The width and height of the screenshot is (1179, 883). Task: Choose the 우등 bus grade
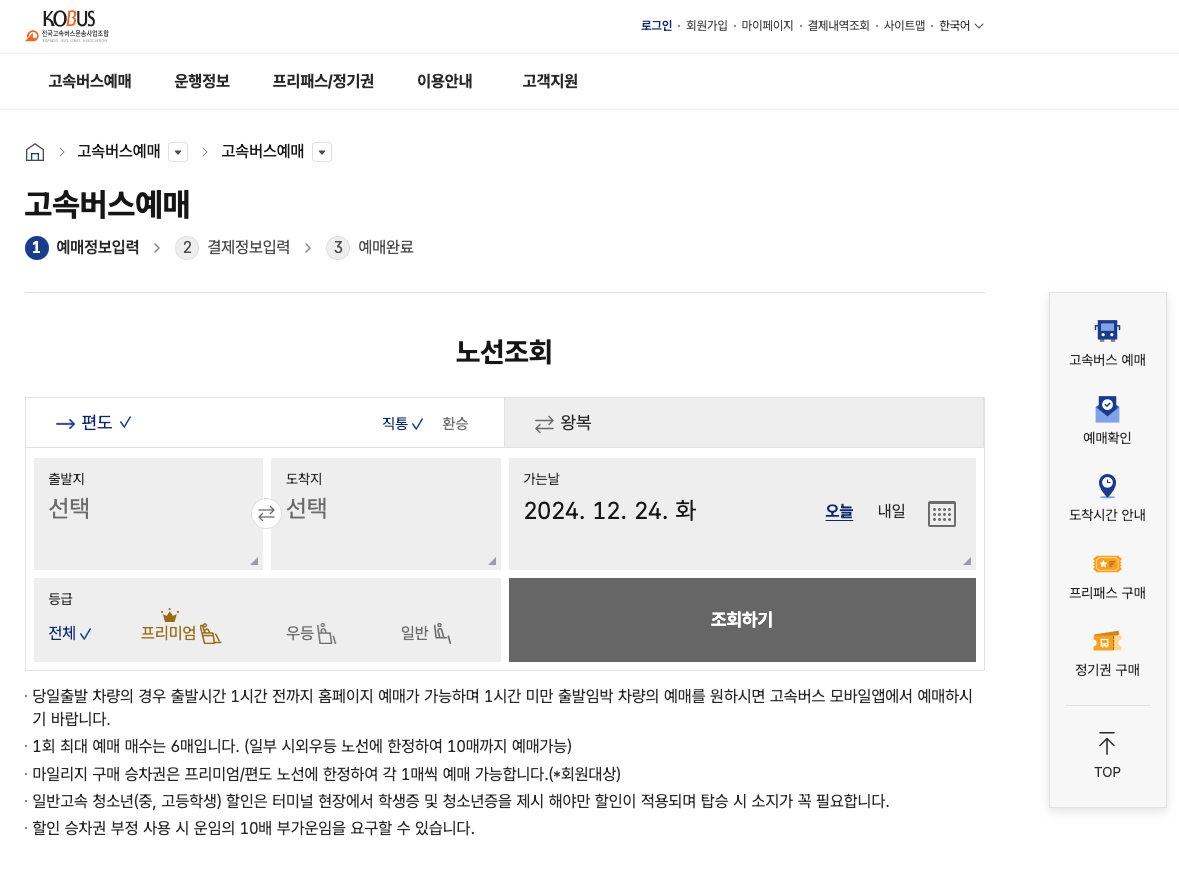(x=309, y=631)
